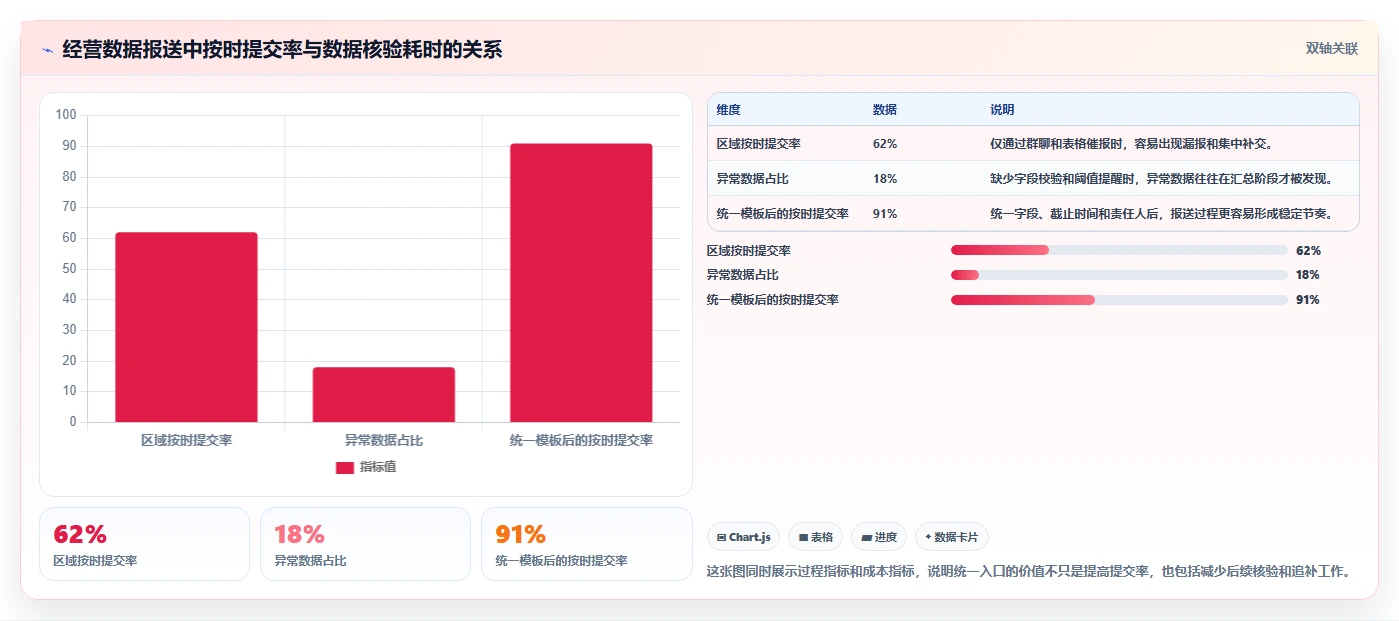Screen dimensions: 1399x621
Task: Toggle the 指标值 legend color box
Action: 344,467
